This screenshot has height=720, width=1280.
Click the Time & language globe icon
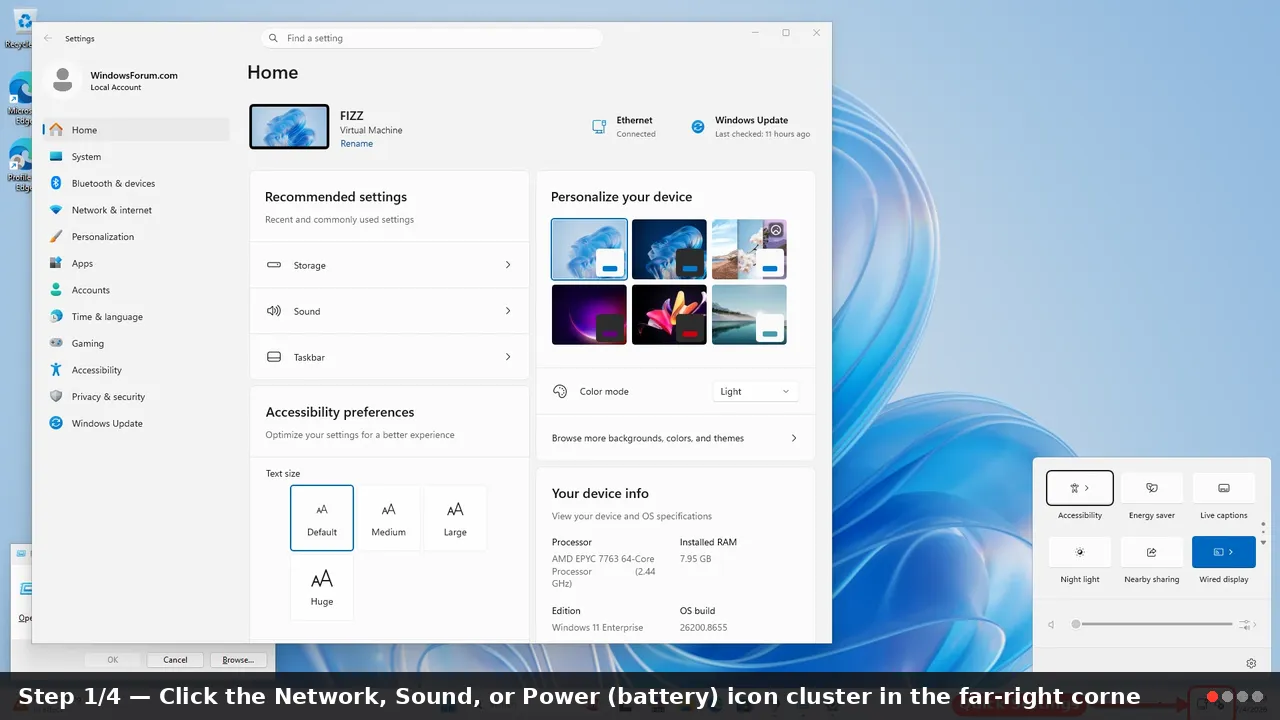(x=56, y=317)
